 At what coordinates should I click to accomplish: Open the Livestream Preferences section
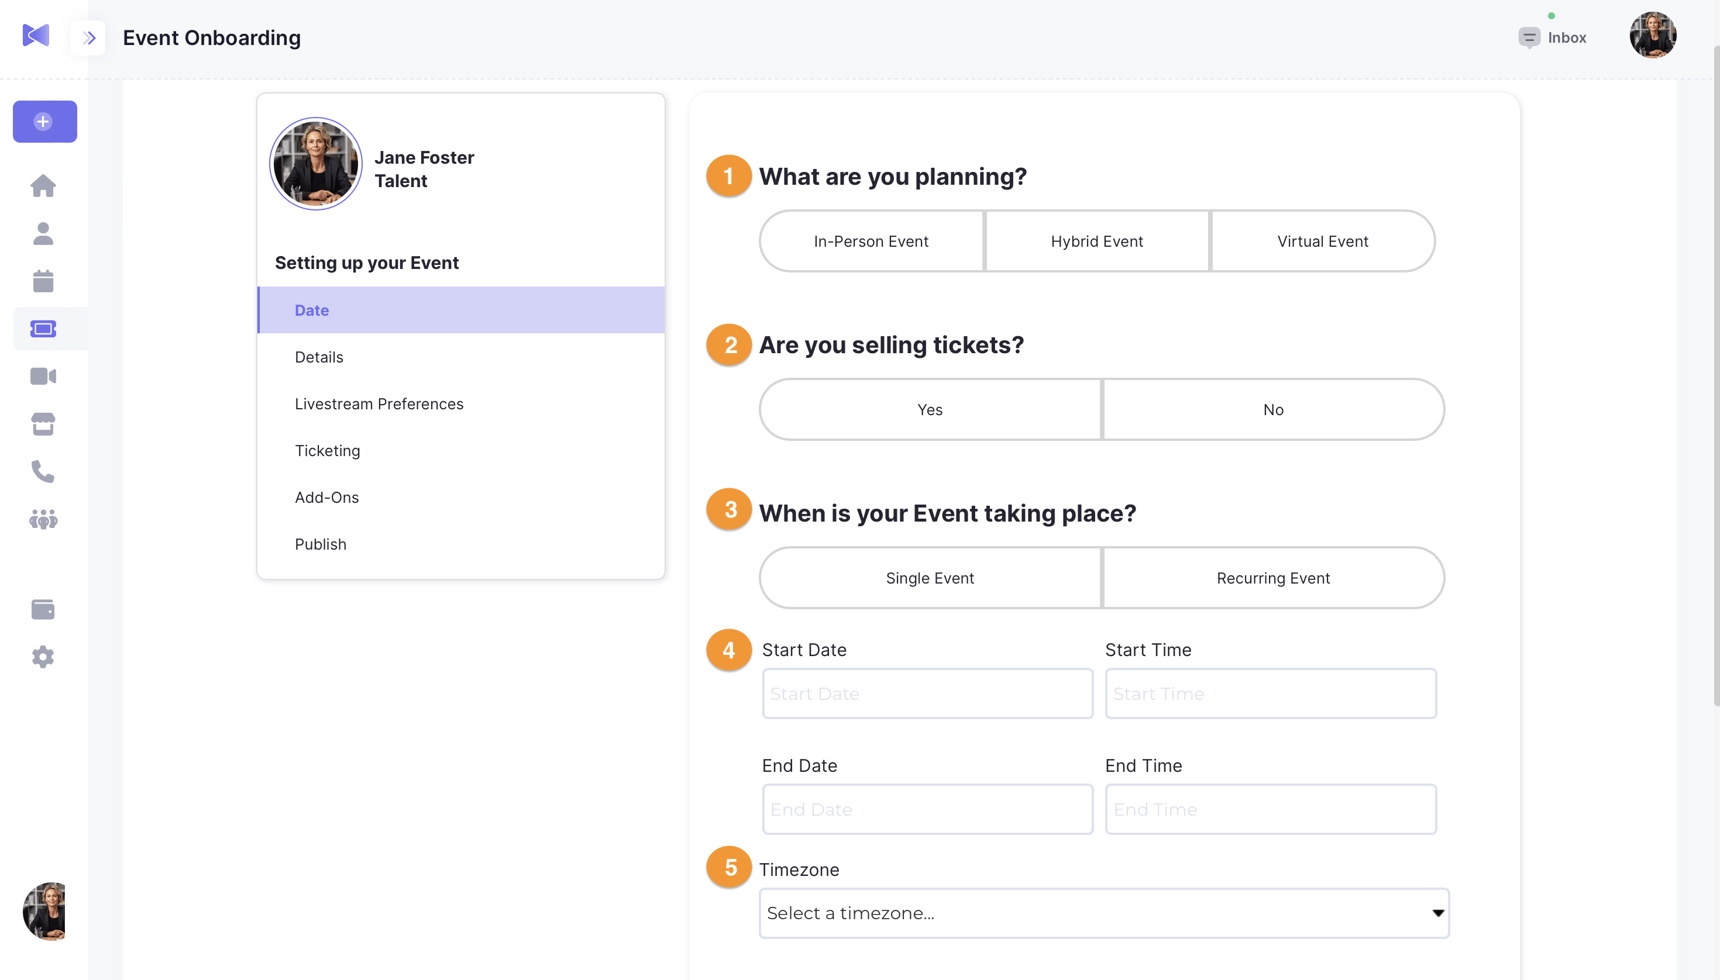[378, 403]
